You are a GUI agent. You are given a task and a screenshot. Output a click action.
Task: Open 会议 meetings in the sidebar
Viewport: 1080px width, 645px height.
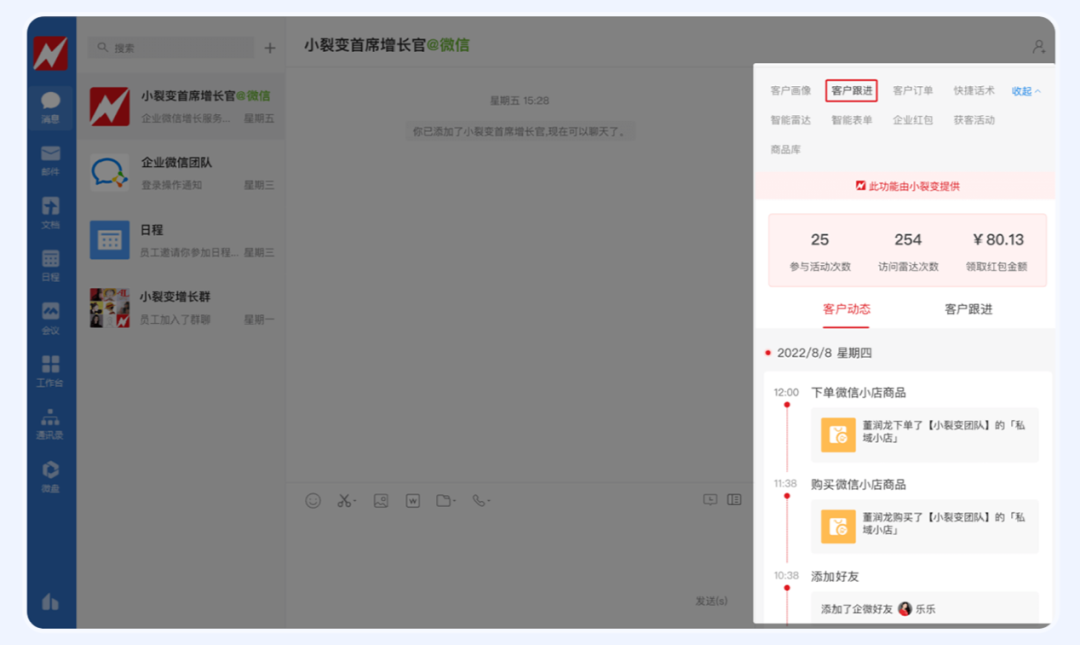point(51,318)
